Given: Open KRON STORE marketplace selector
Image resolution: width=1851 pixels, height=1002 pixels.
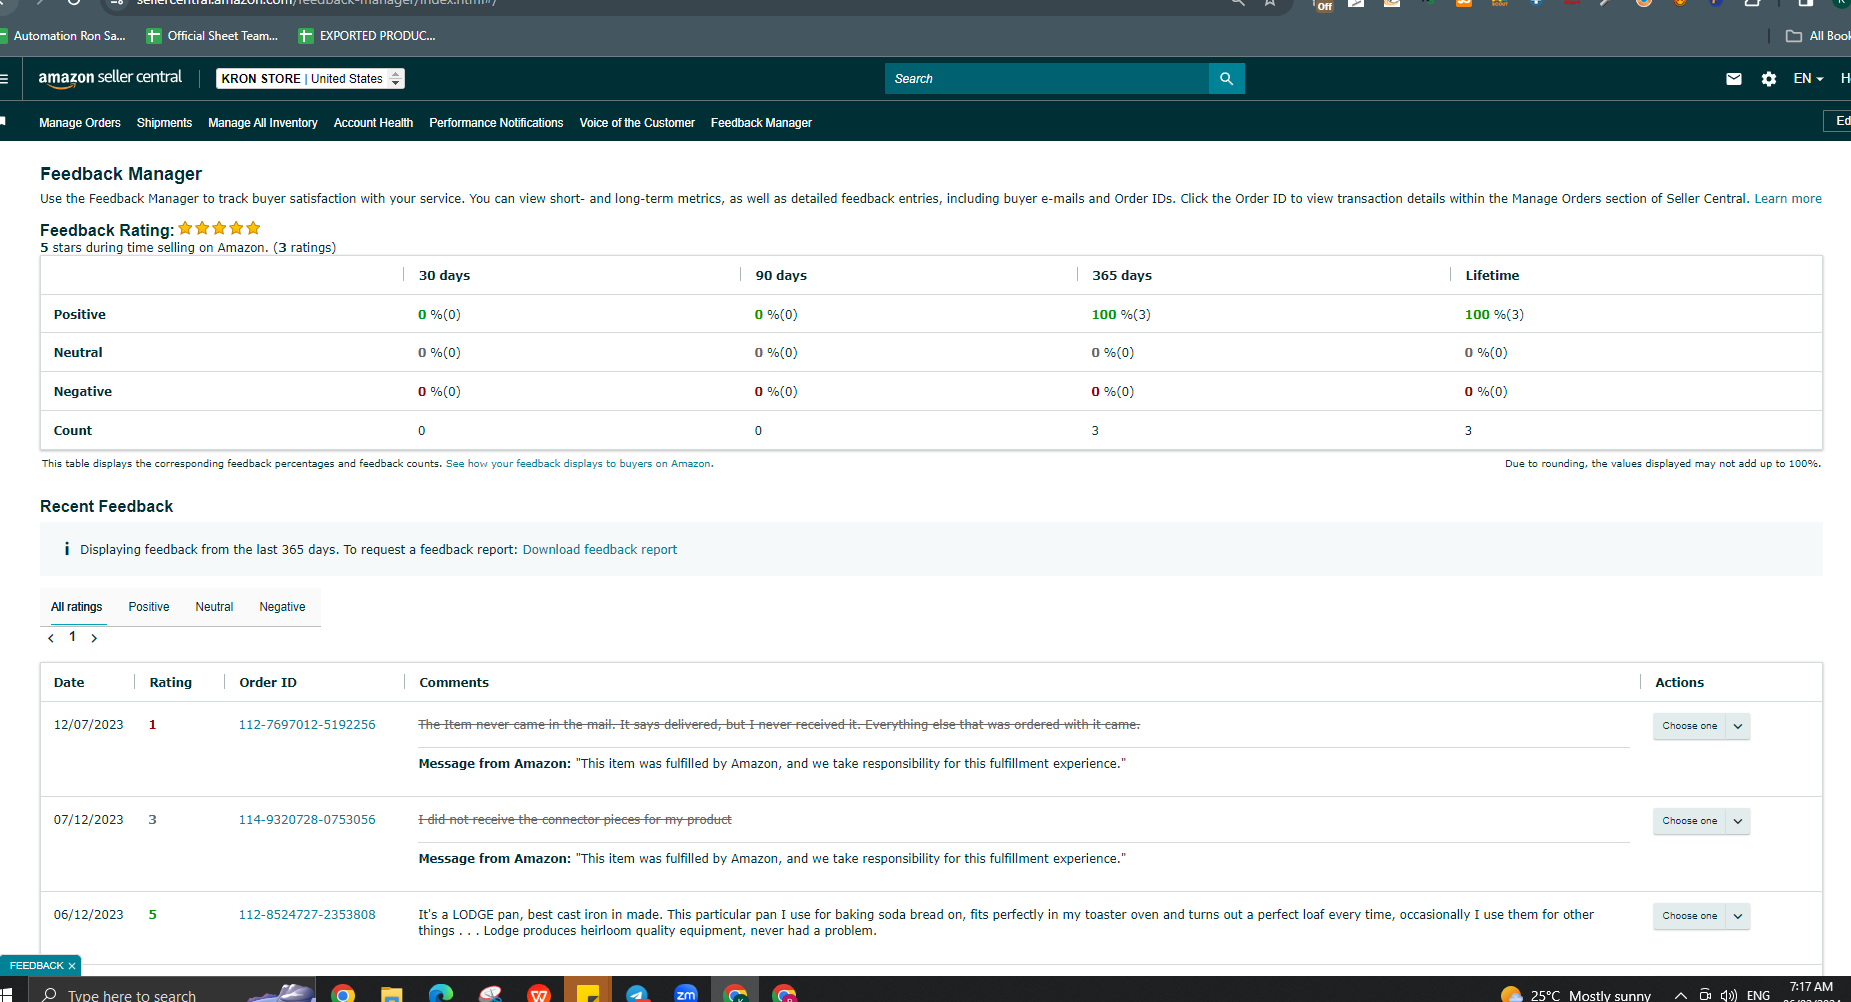Looking at the screenshot, I should [x=310, y=79].
